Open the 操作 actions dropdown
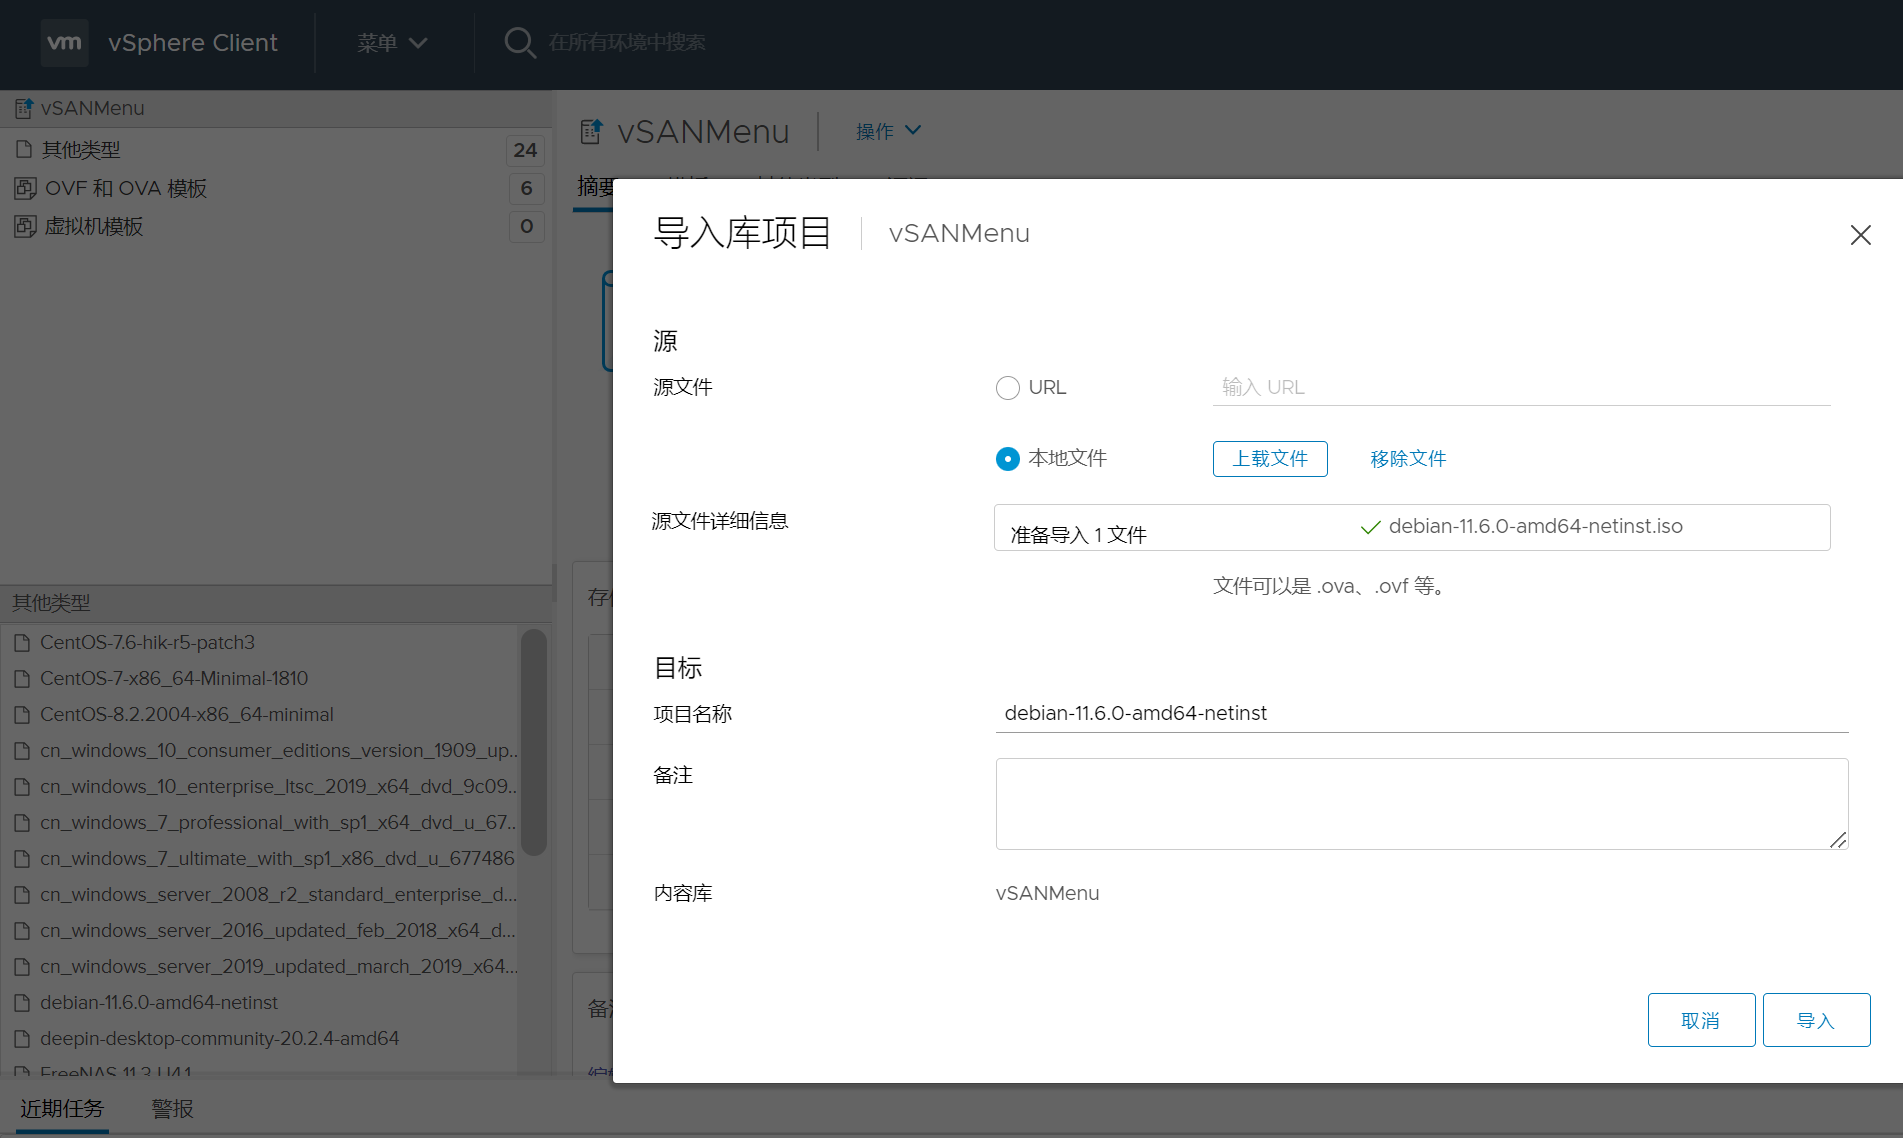 [887, 131]
